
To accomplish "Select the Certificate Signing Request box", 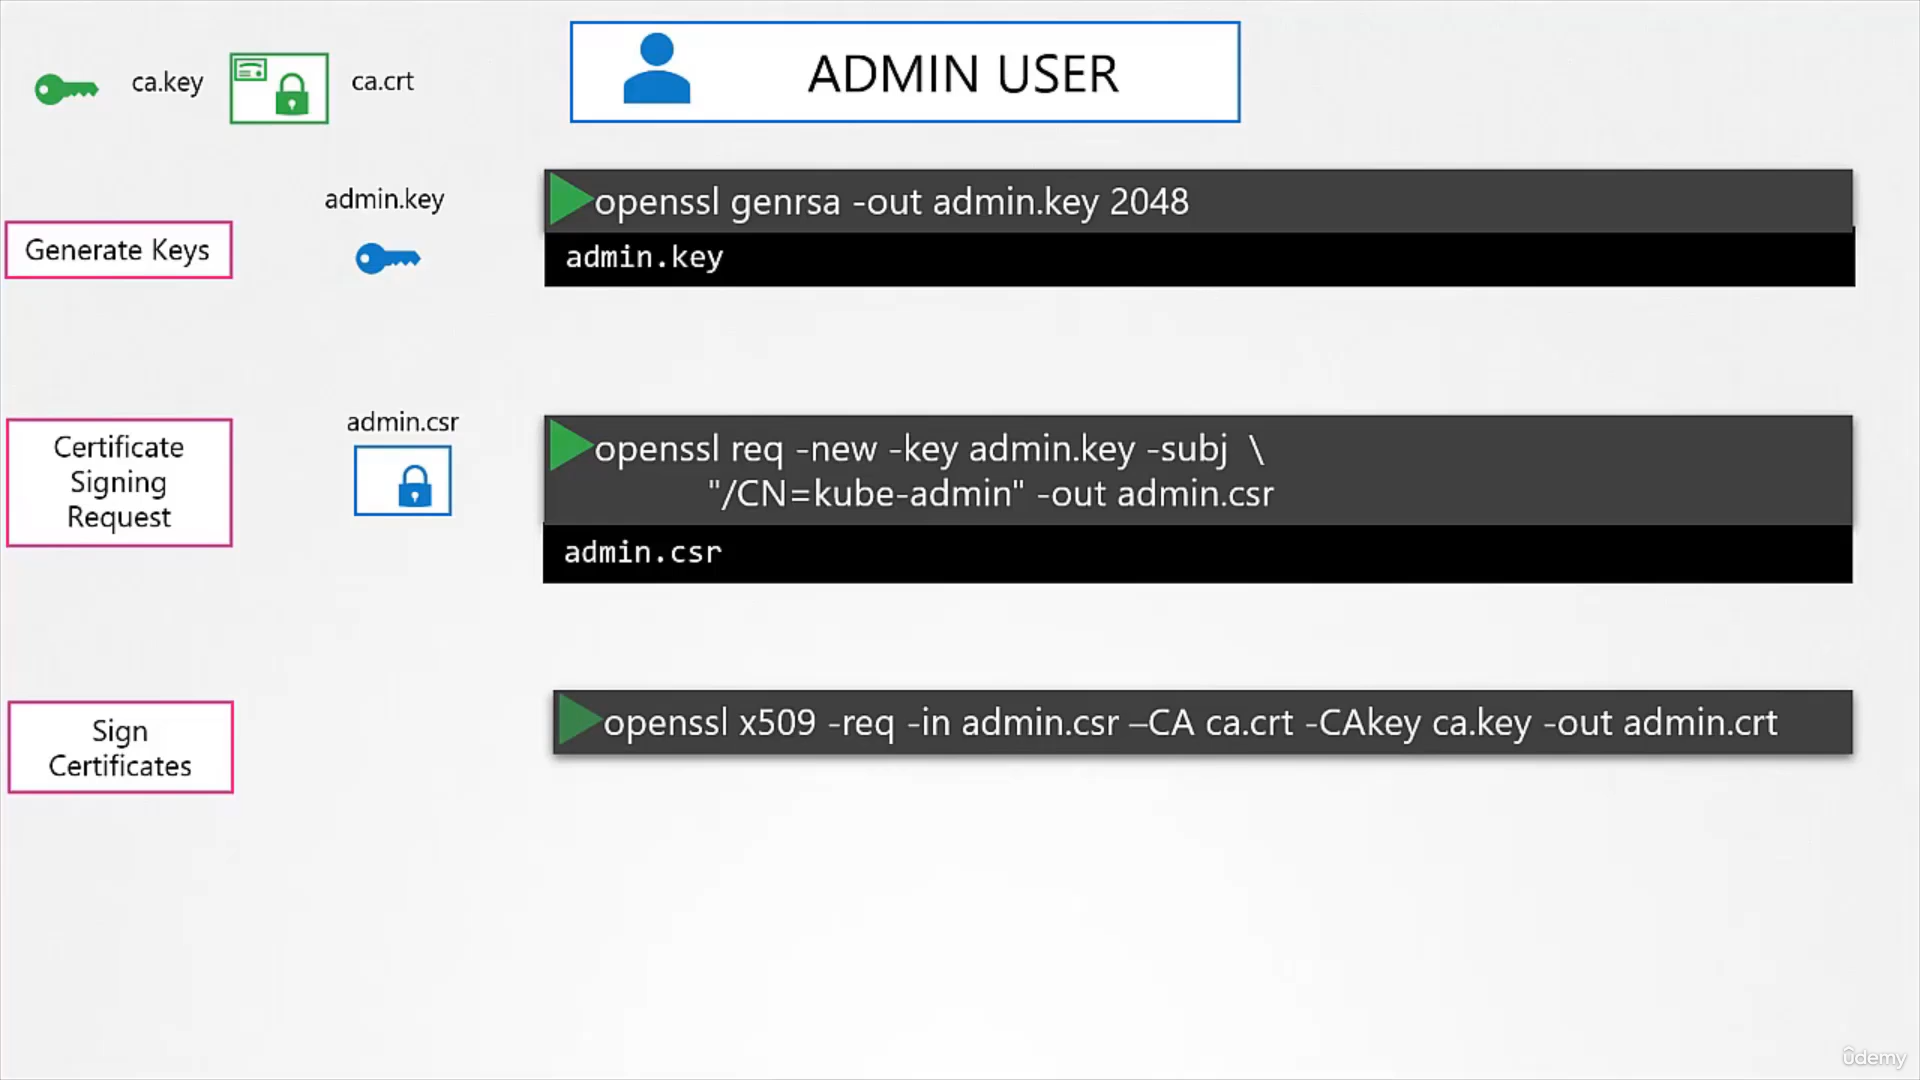I will tap(120, 482).
